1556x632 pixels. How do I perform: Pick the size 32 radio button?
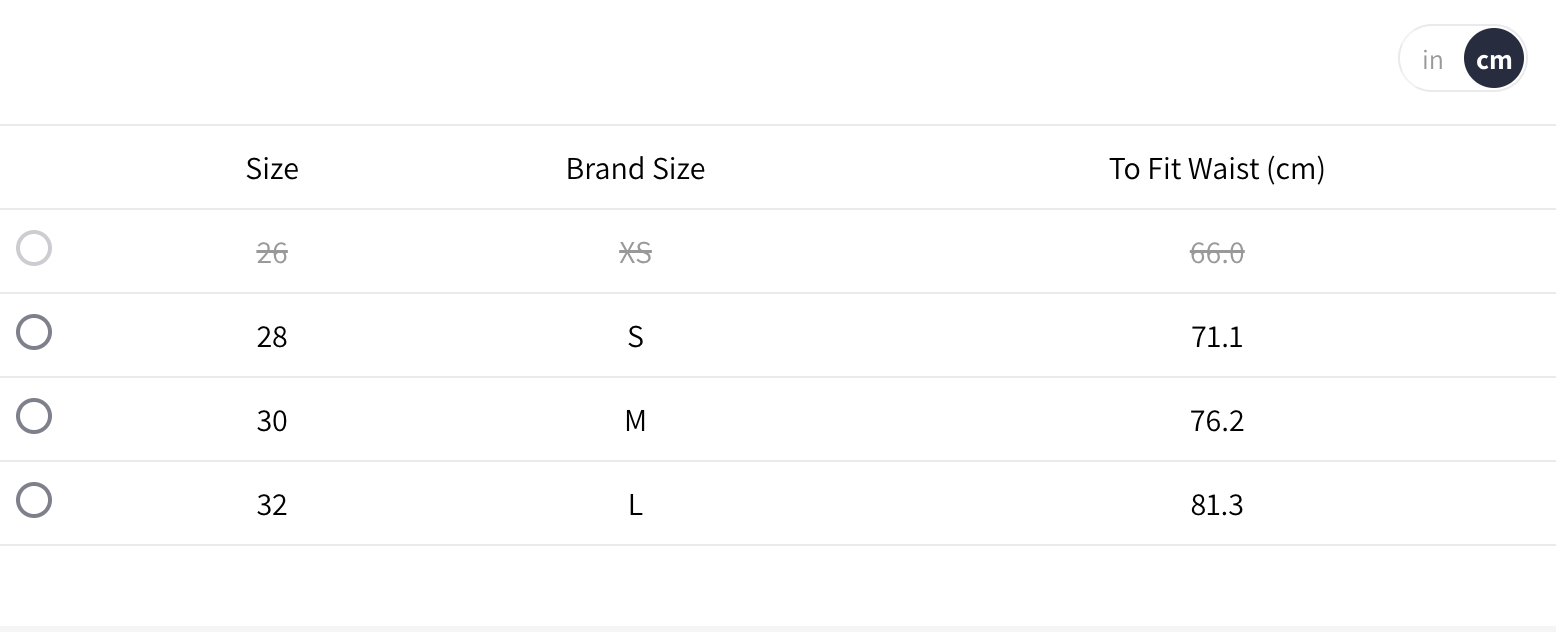[34, 500]
